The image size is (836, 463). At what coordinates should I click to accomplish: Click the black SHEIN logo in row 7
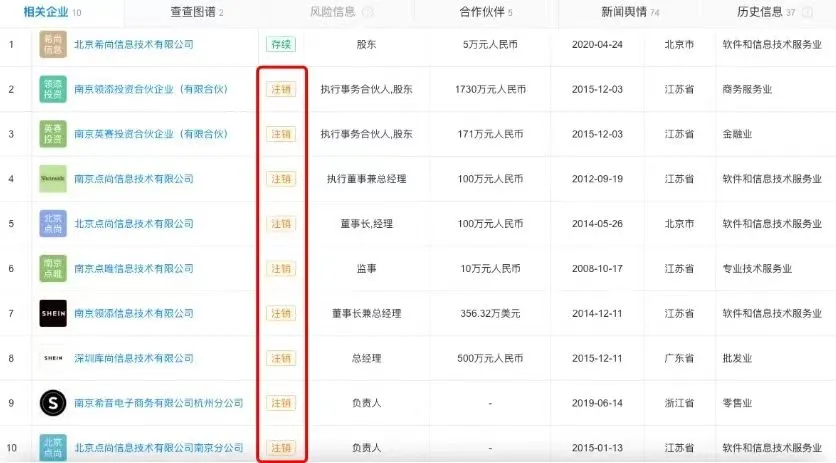pos(53,313)
